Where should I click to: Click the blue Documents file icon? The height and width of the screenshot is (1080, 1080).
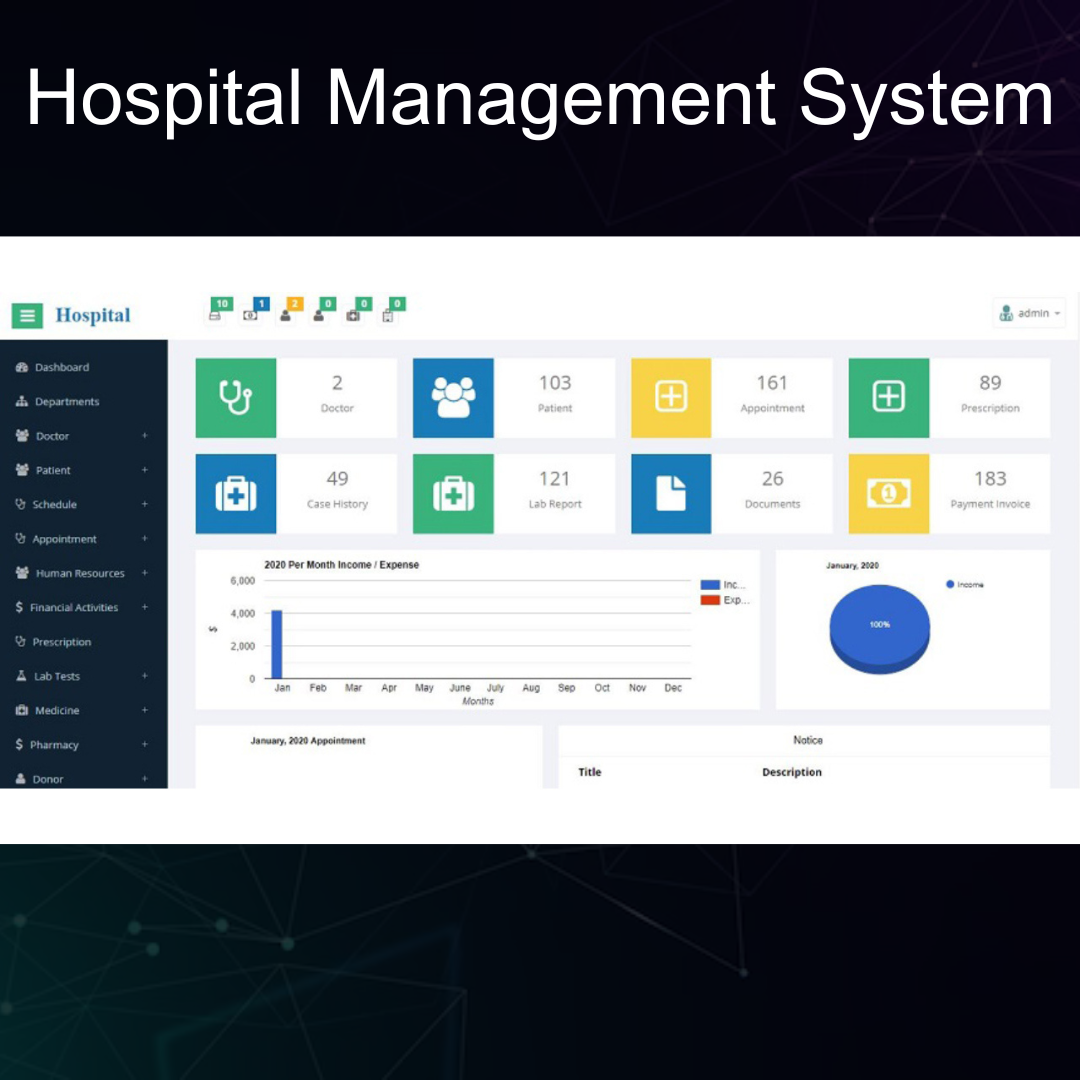671,494
